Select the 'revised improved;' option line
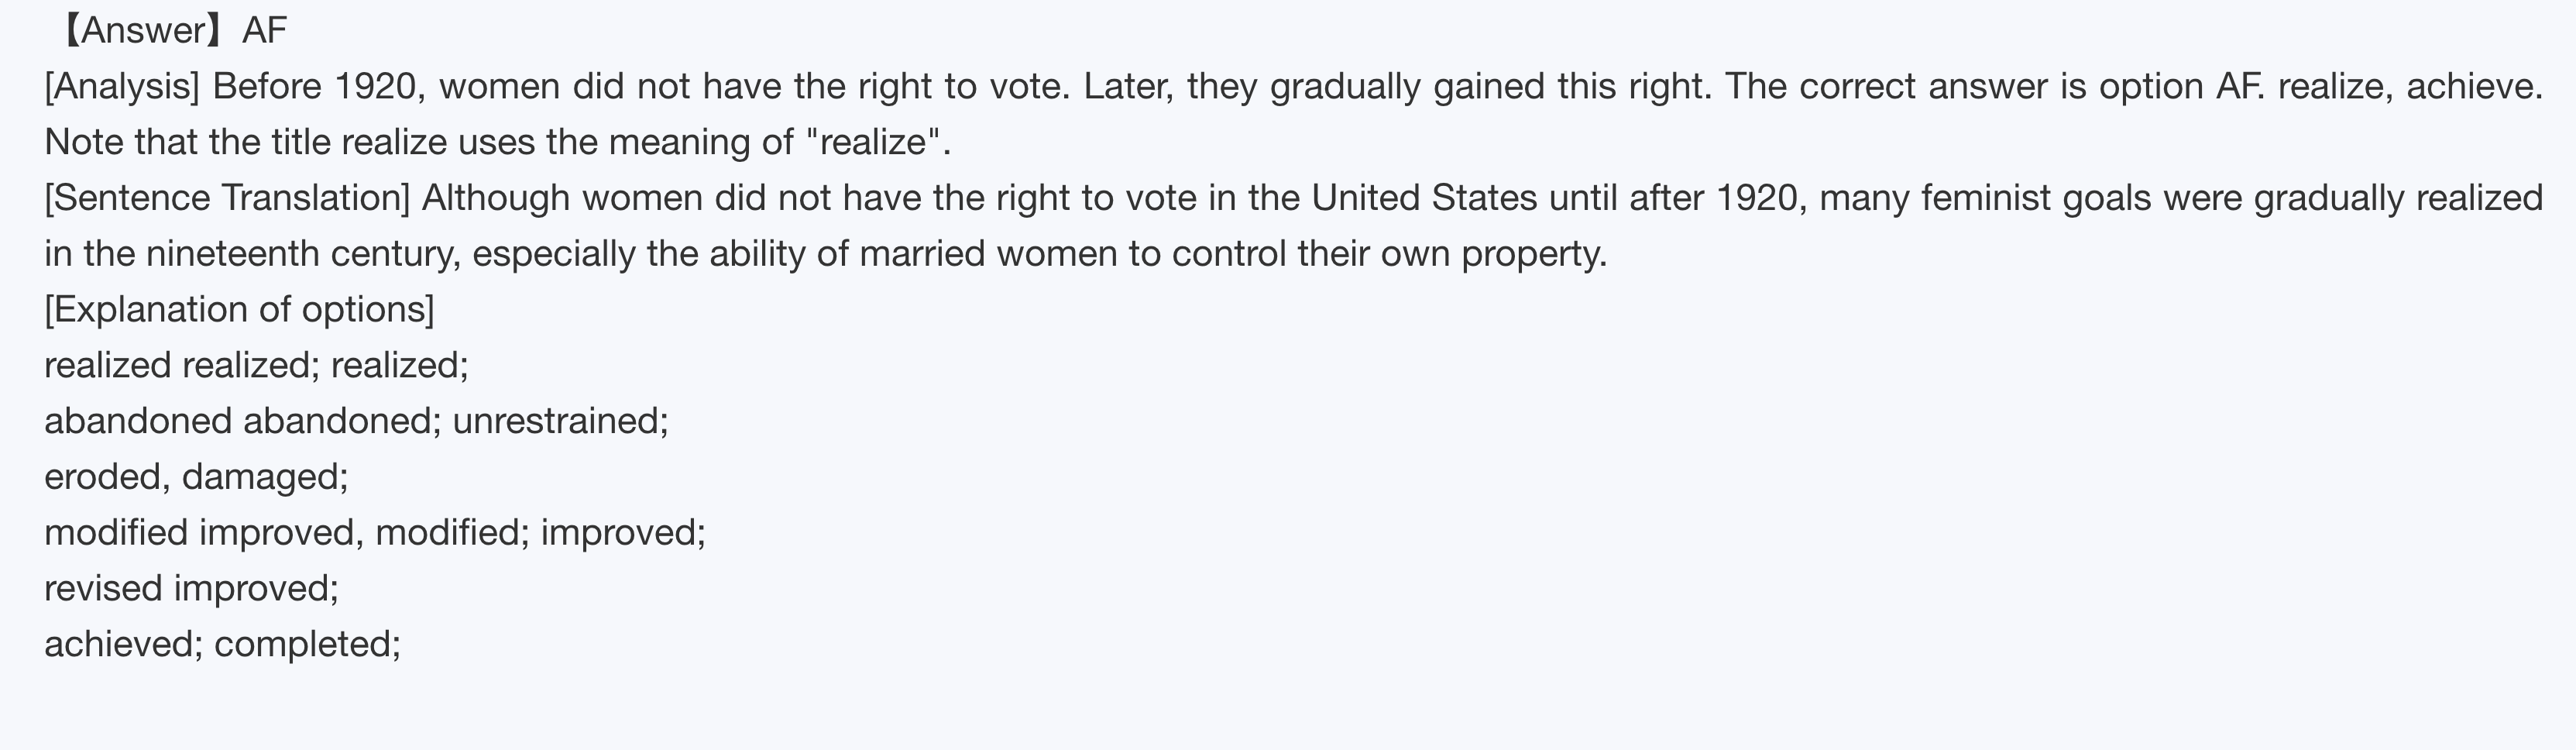The height and width of the screenshot is (750, 2576). point(191,589)
